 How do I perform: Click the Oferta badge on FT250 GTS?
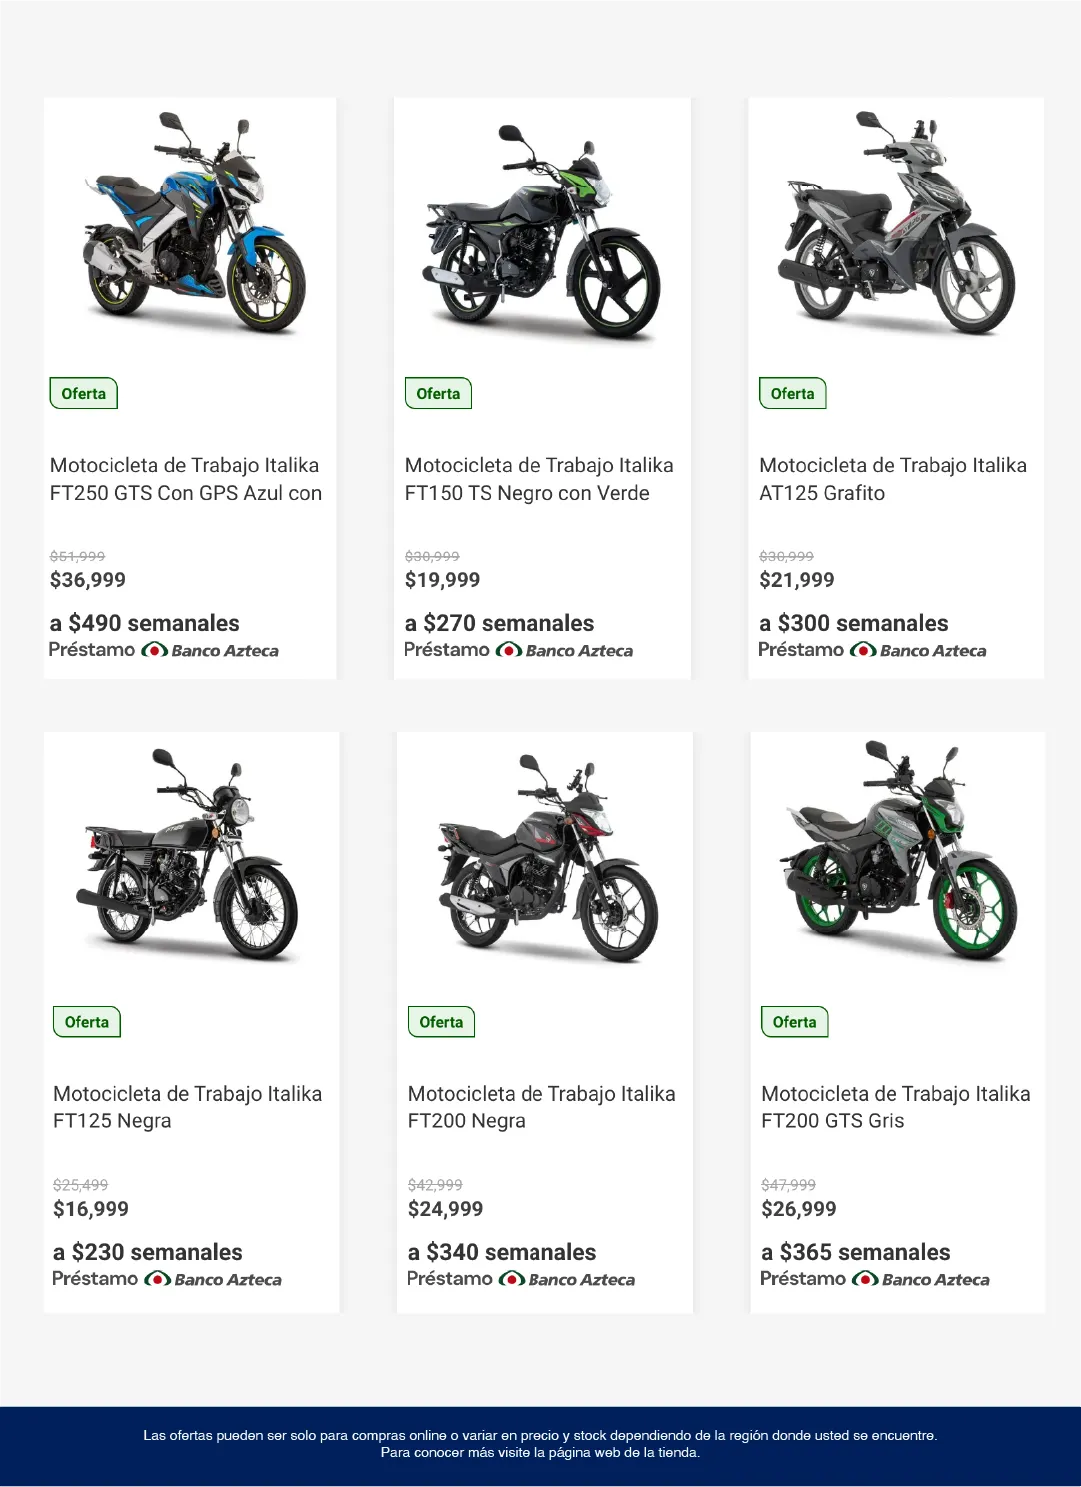tap(84, 394)
